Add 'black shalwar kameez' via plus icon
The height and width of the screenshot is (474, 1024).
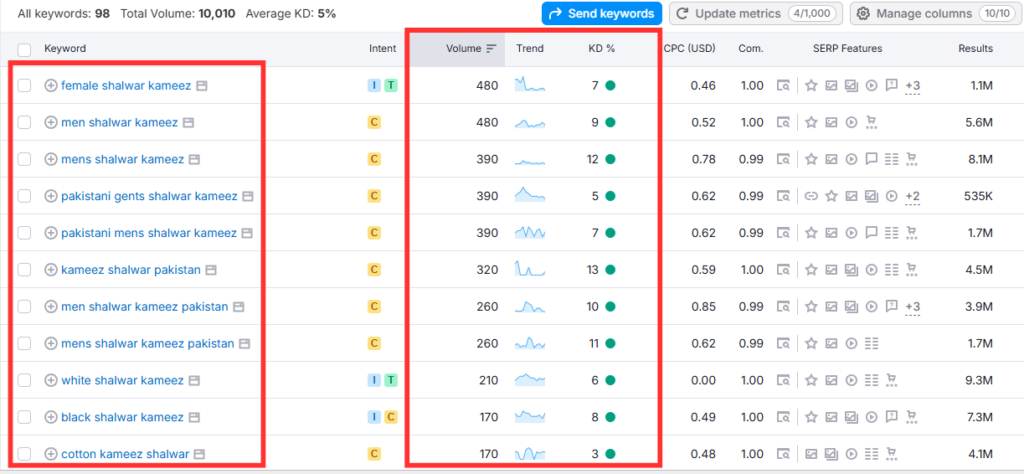pos(51,417)
